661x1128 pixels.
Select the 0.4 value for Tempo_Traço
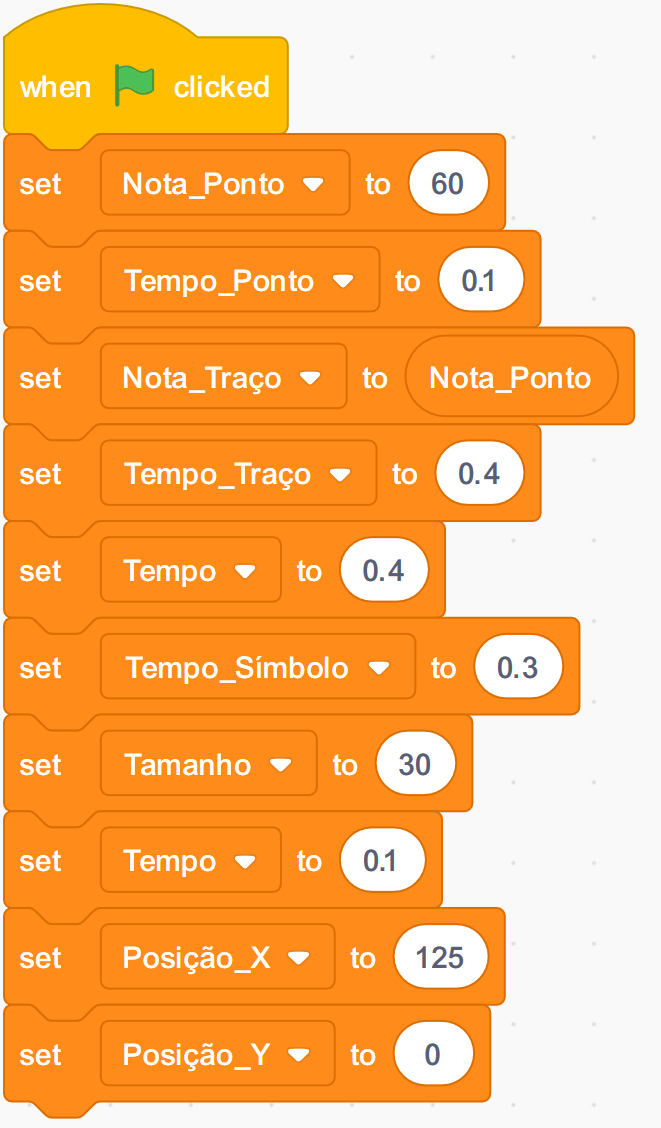(479, 475)
